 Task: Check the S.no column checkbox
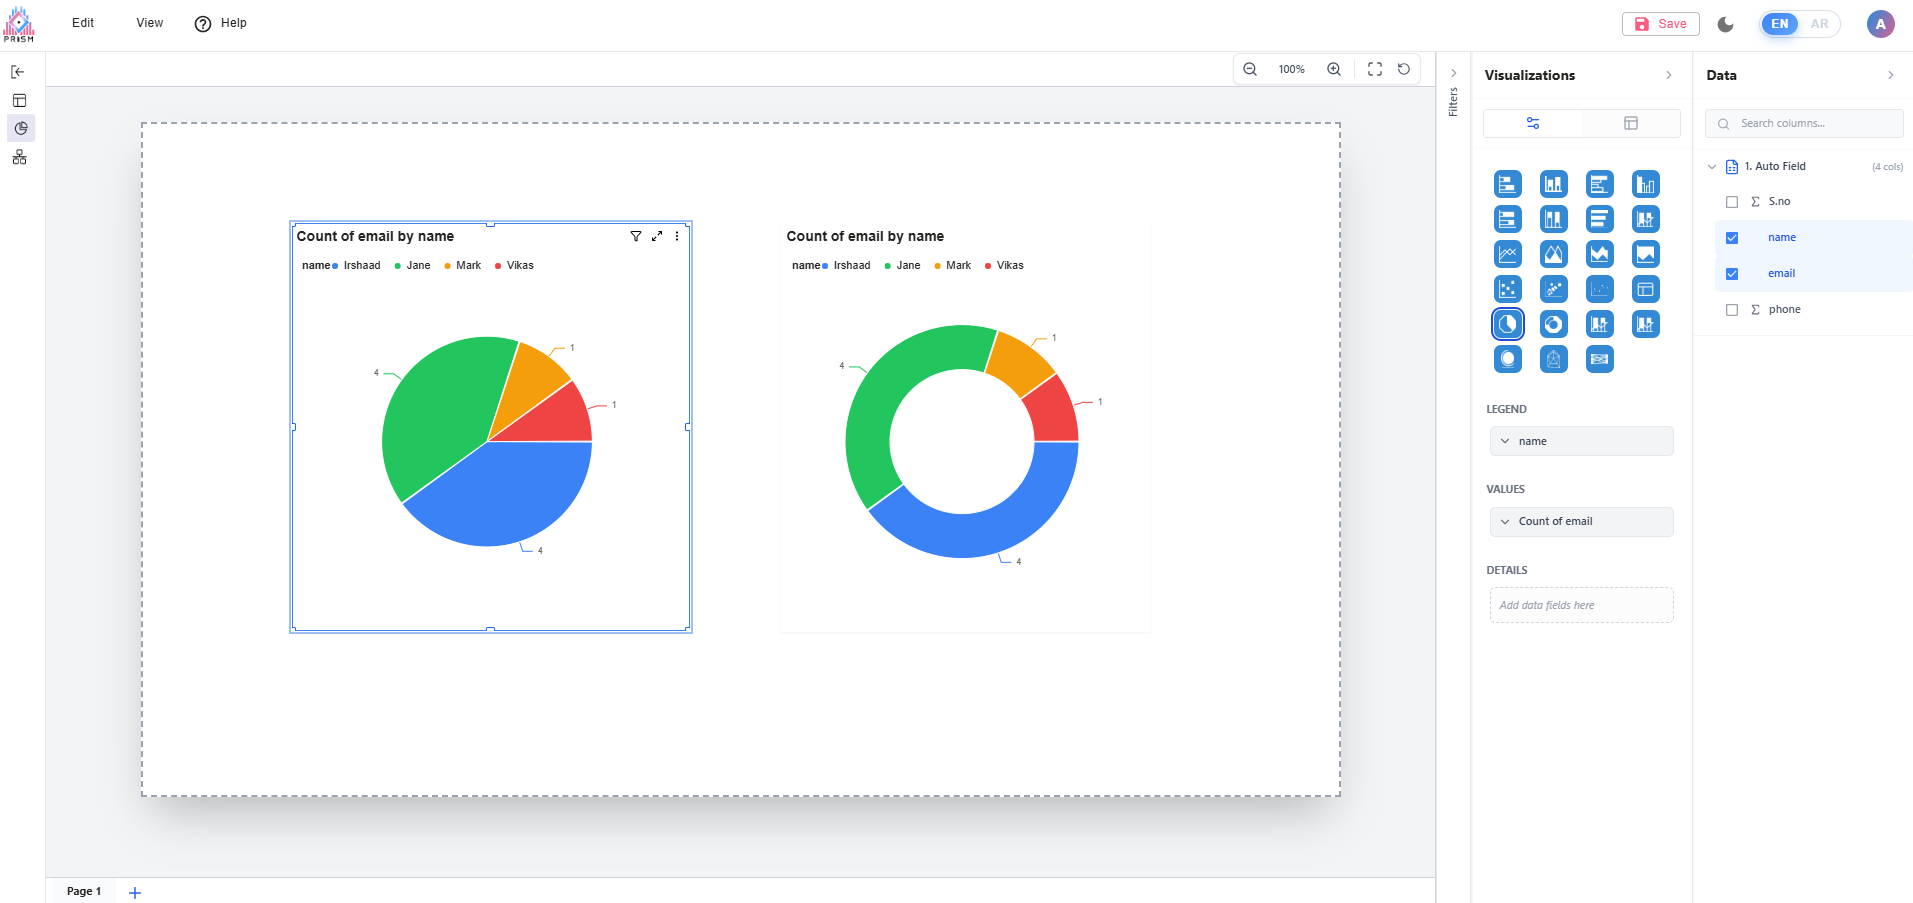coord(1732,202)
